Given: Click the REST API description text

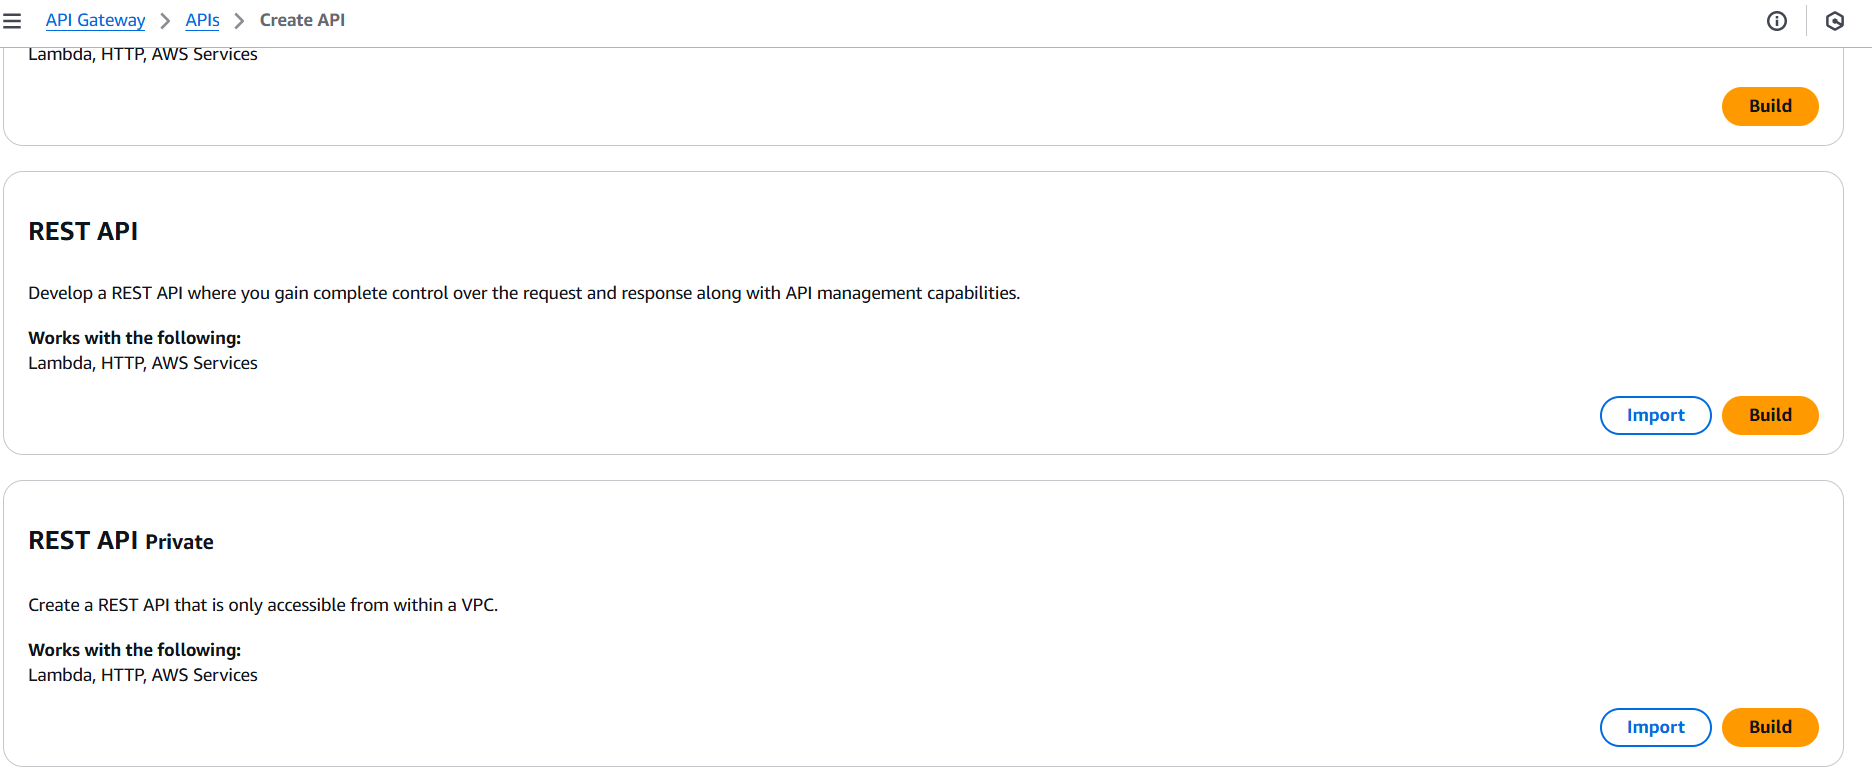Looking at the screenshot, I should tap(524, 293).
